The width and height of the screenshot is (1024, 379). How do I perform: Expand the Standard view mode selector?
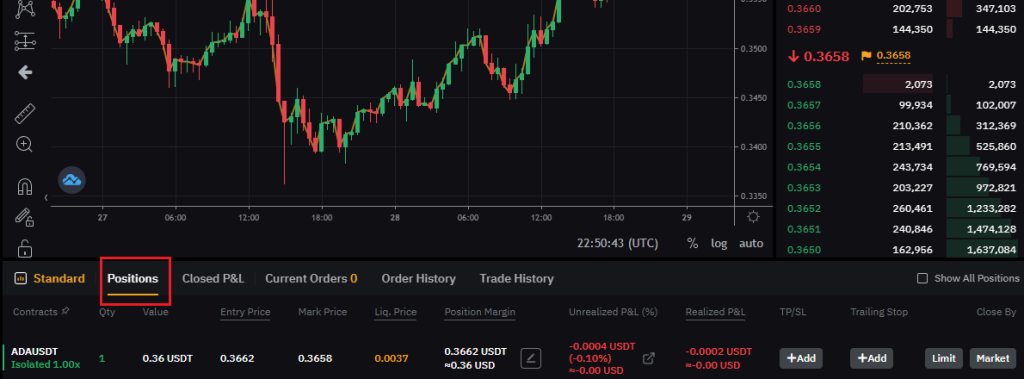tap(50, 278)
